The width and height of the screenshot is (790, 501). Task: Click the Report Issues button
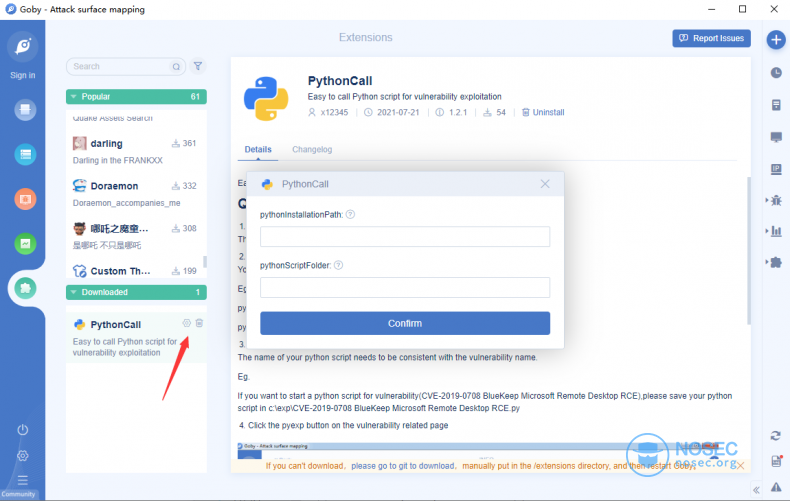click(x=711, y=38)
